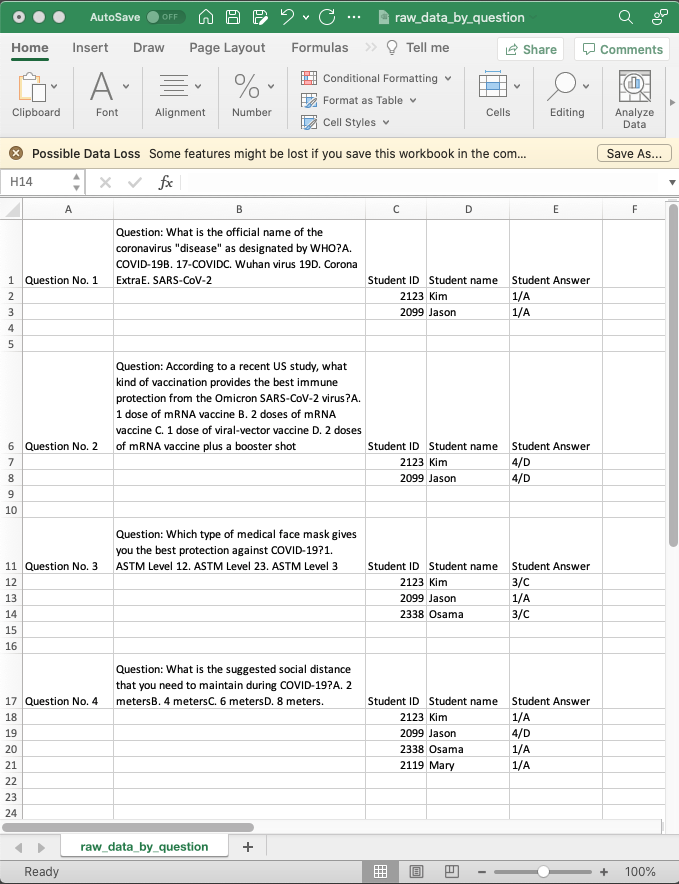Image resolution: width=679 pixels, height=884 pixels.
Task: Open the Insert ribbon tab
Action: [x=90, y=48]
